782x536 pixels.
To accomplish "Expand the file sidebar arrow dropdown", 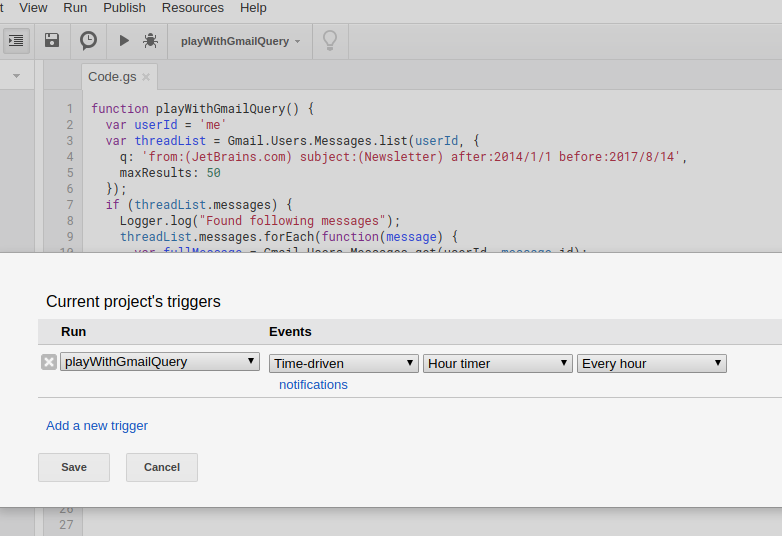I will [16, 76].
